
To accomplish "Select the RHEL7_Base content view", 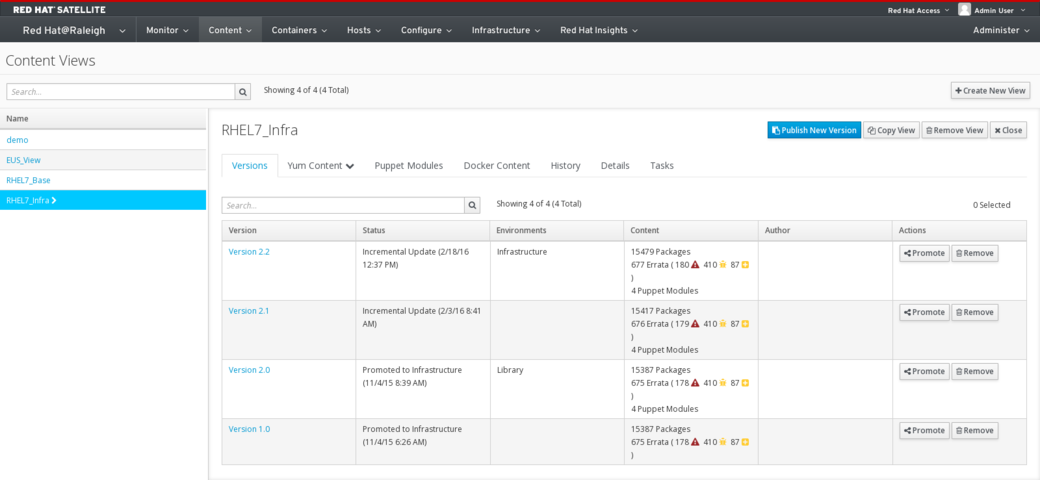I will coord(28,180).
